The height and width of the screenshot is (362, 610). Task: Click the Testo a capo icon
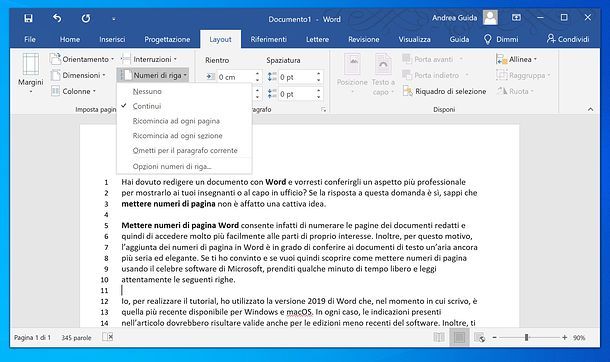pos(383,75)
